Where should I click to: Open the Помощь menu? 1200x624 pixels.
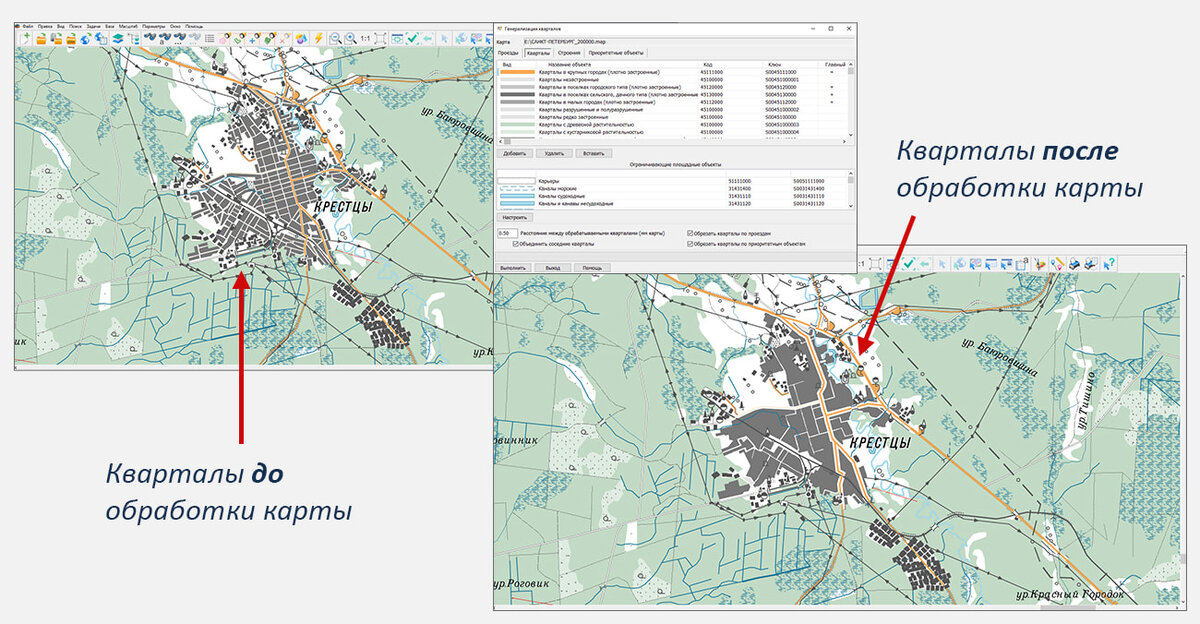point(194,27)
